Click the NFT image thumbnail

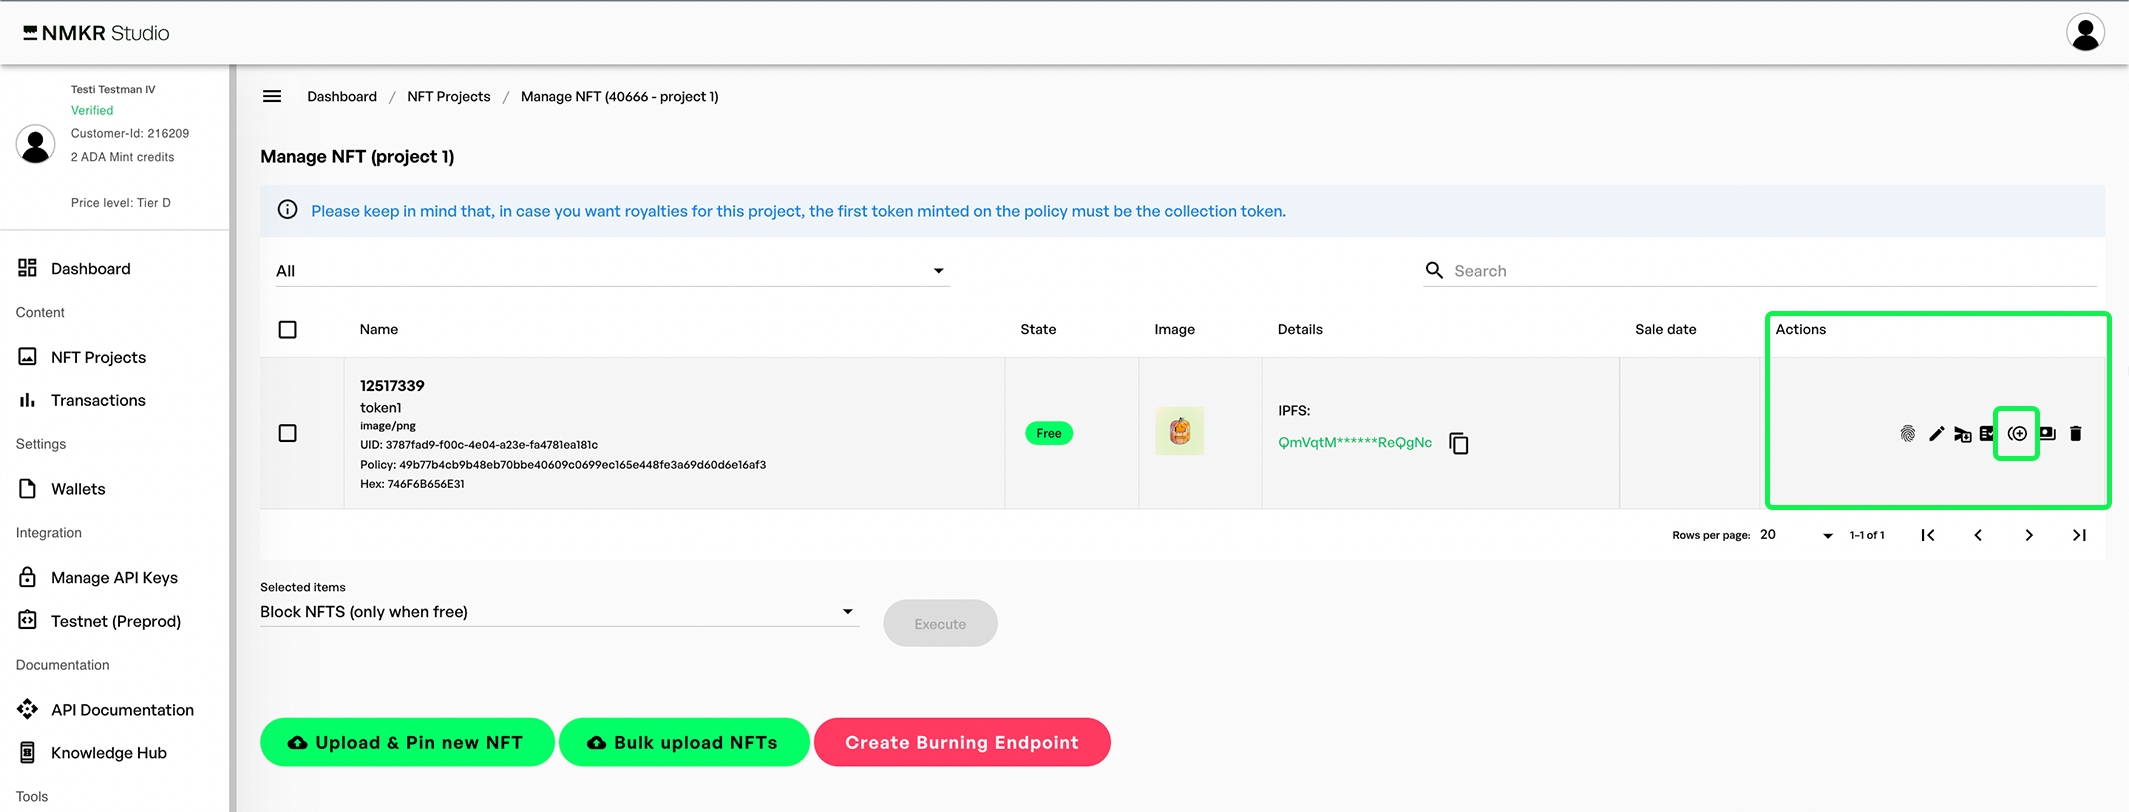[1179, 432]
